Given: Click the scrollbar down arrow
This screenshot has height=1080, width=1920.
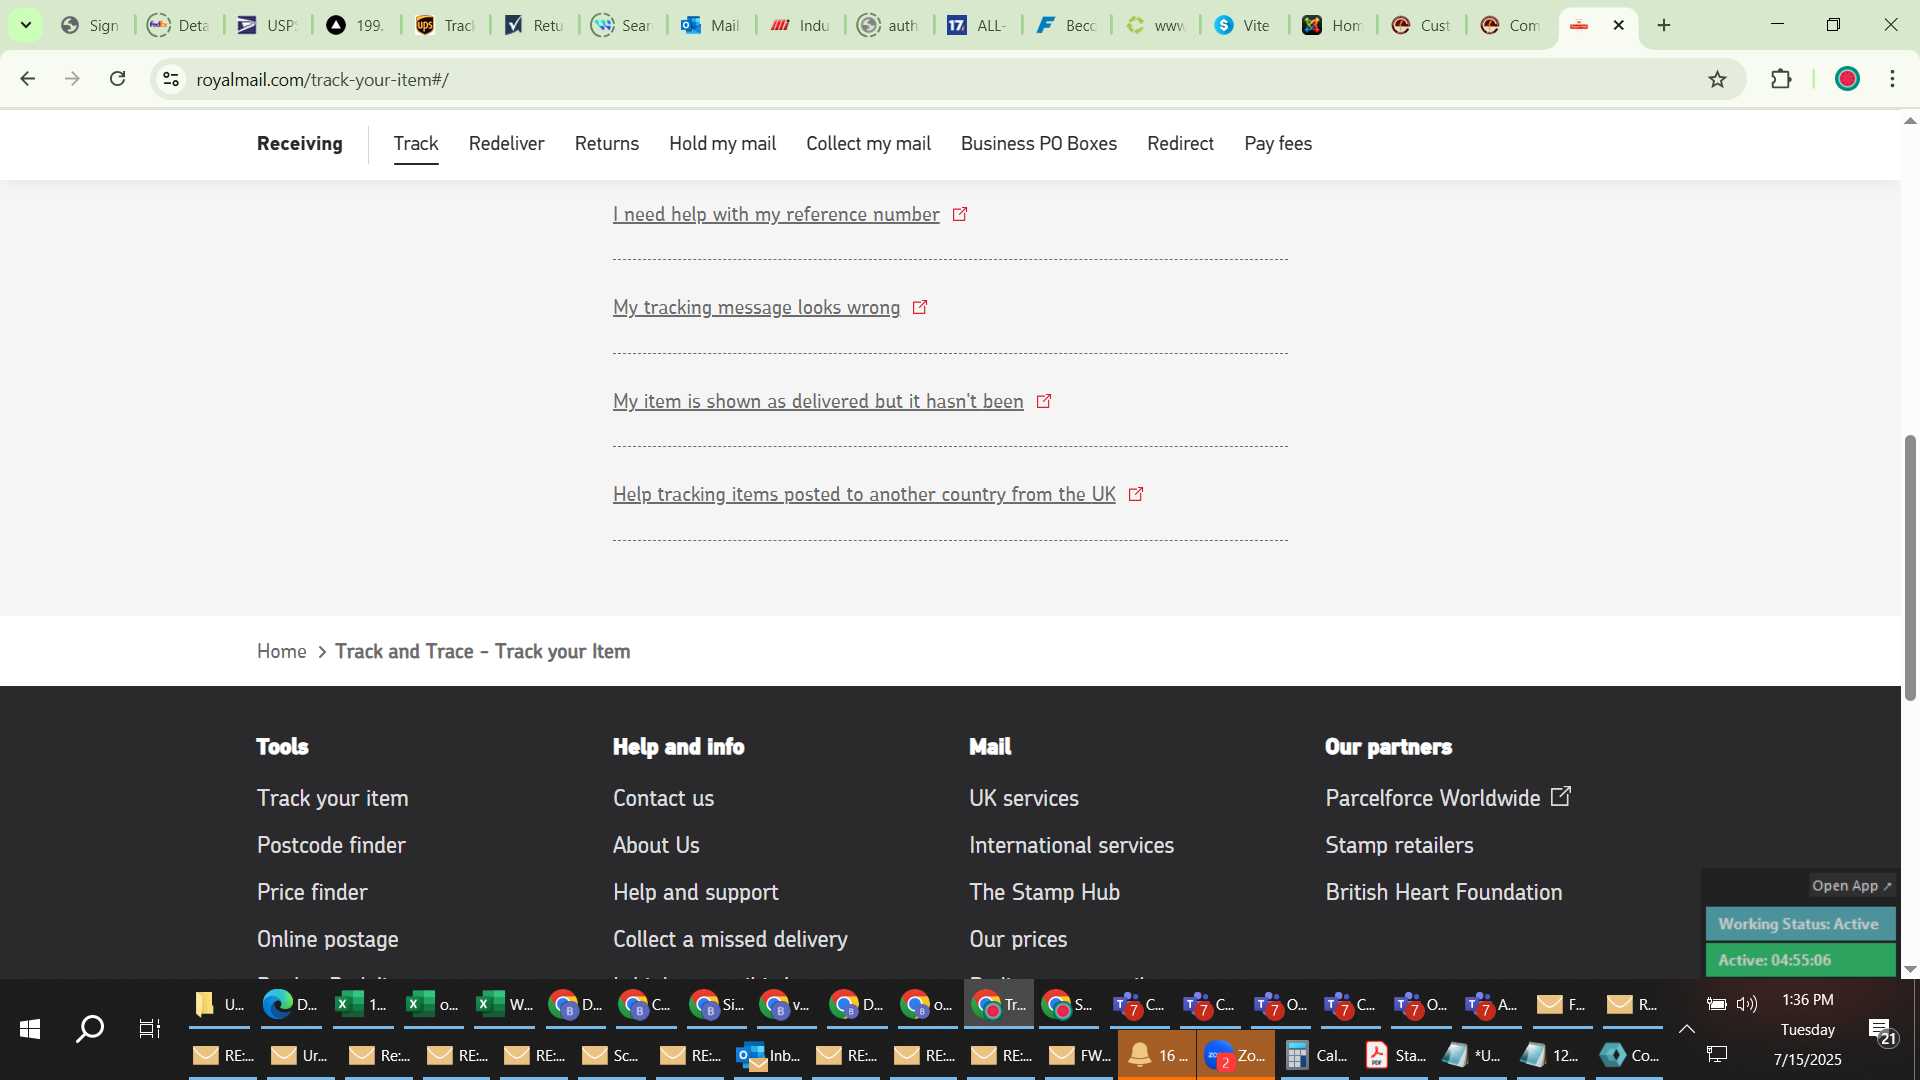Looking at the screenshot, I should pos(1910,969).
